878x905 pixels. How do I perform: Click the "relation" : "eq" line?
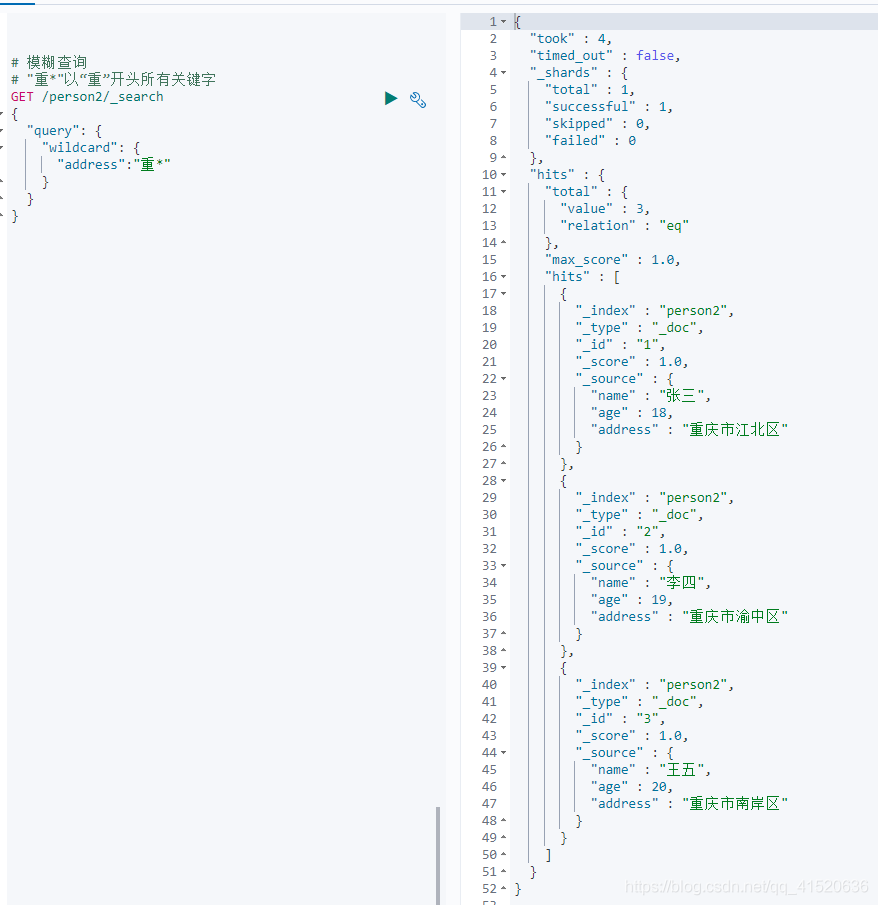tap(625, 226)
